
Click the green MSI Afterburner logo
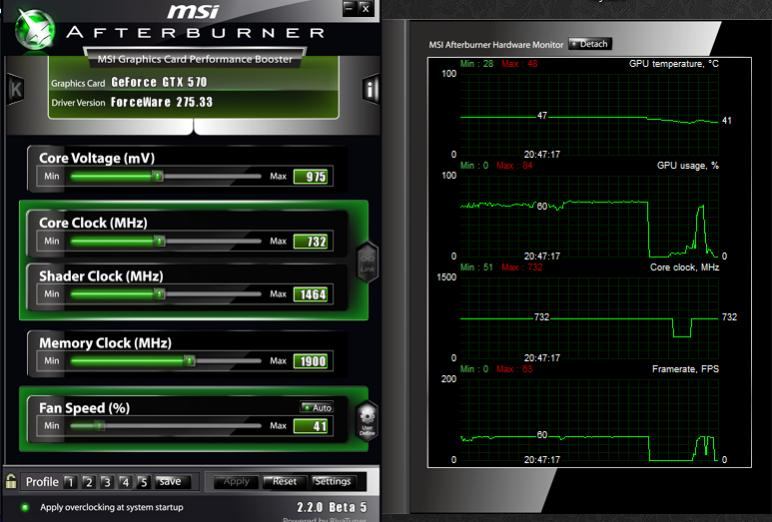(35, 30)
